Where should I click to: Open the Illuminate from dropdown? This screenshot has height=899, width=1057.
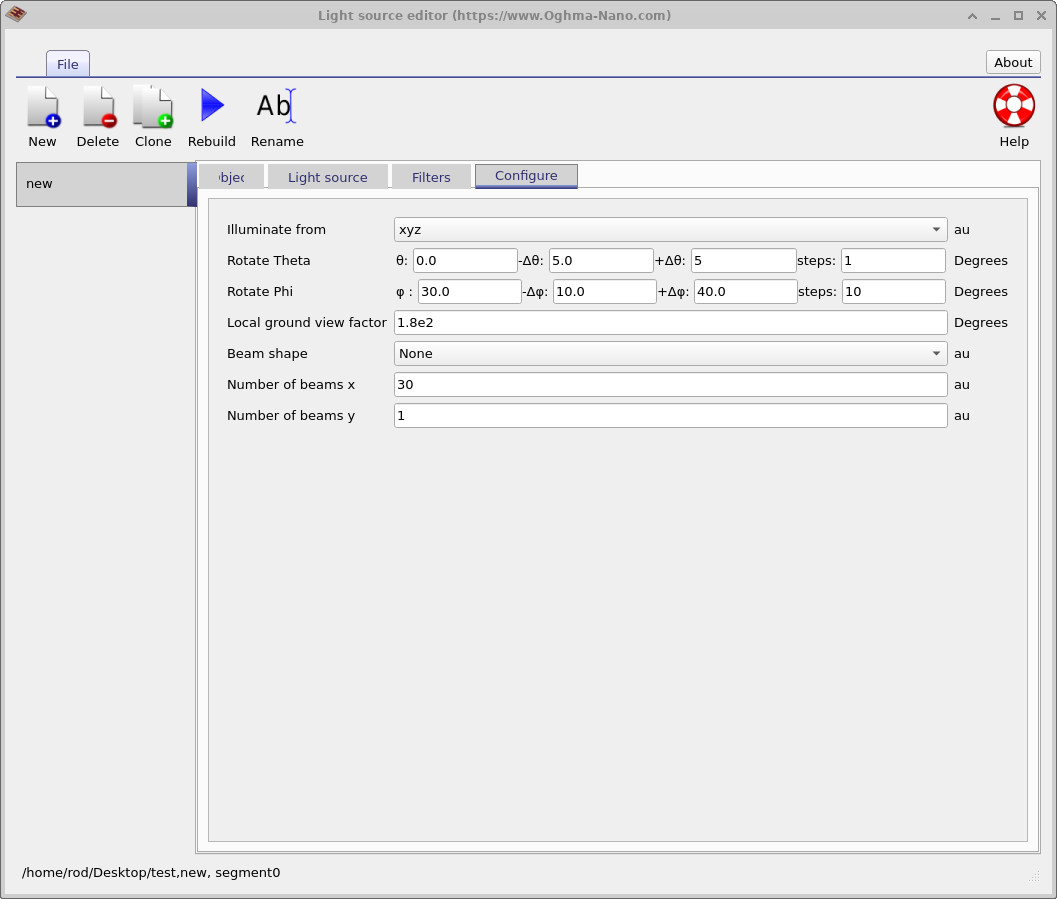pyautogui.click(x=669, y=229)
